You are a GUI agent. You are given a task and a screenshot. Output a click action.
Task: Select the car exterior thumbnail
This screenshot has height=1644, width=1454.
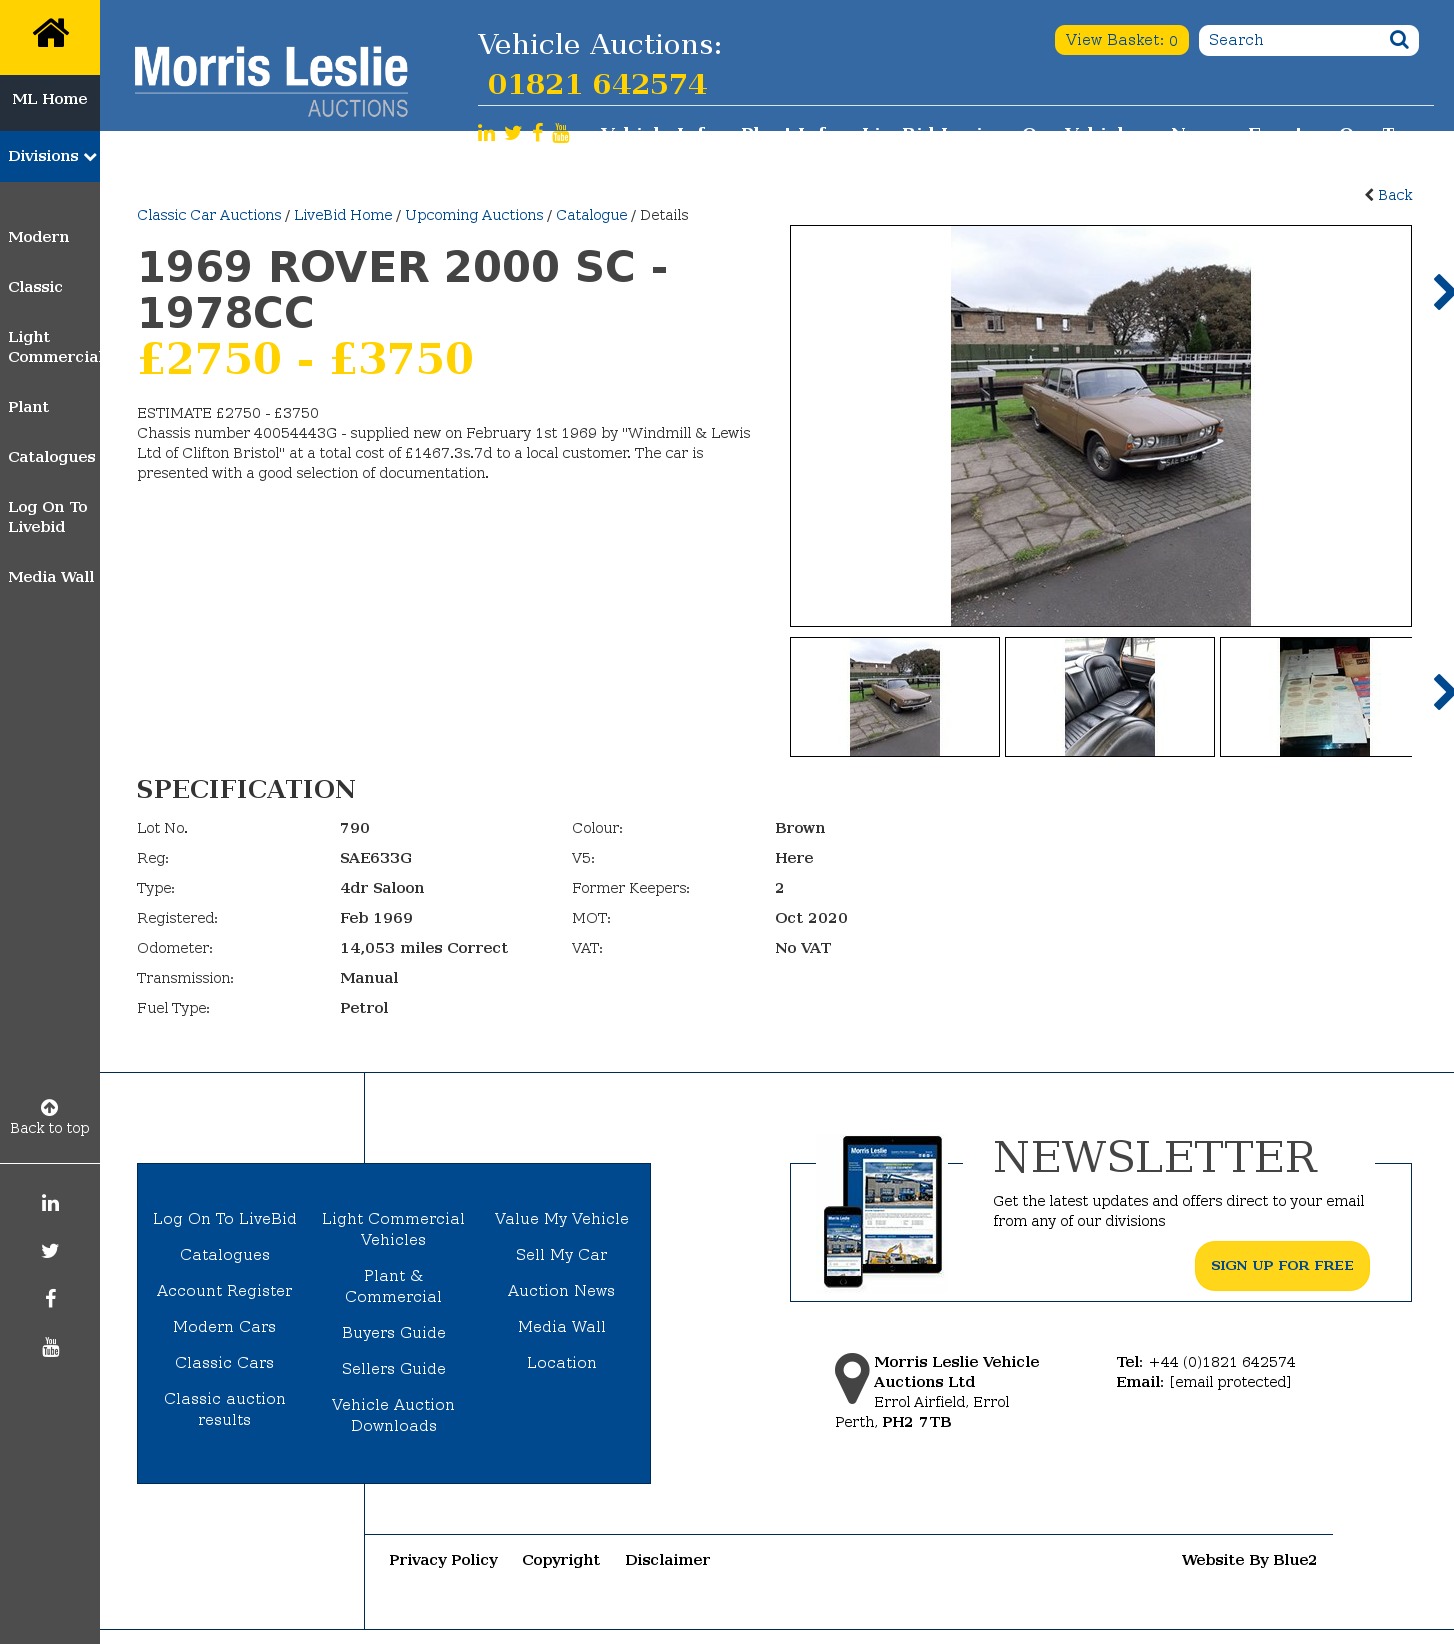pos(895,697)
